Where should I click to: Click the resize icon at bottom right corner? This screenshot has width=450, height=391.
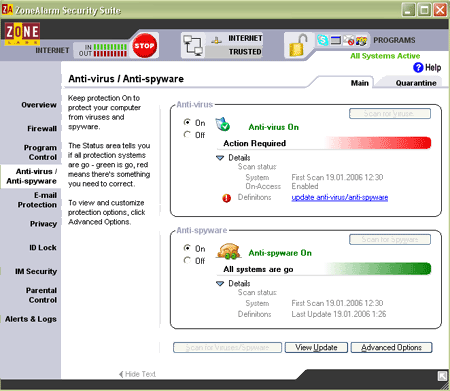click(442, 376)
